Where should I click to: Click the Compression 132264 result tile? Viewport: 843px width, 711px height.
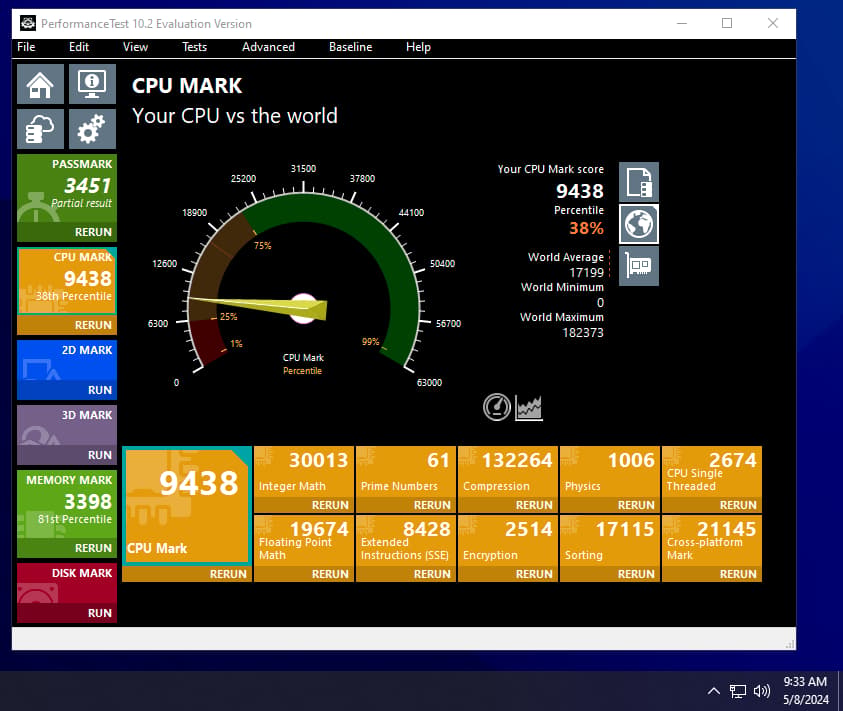click(508, 472)
